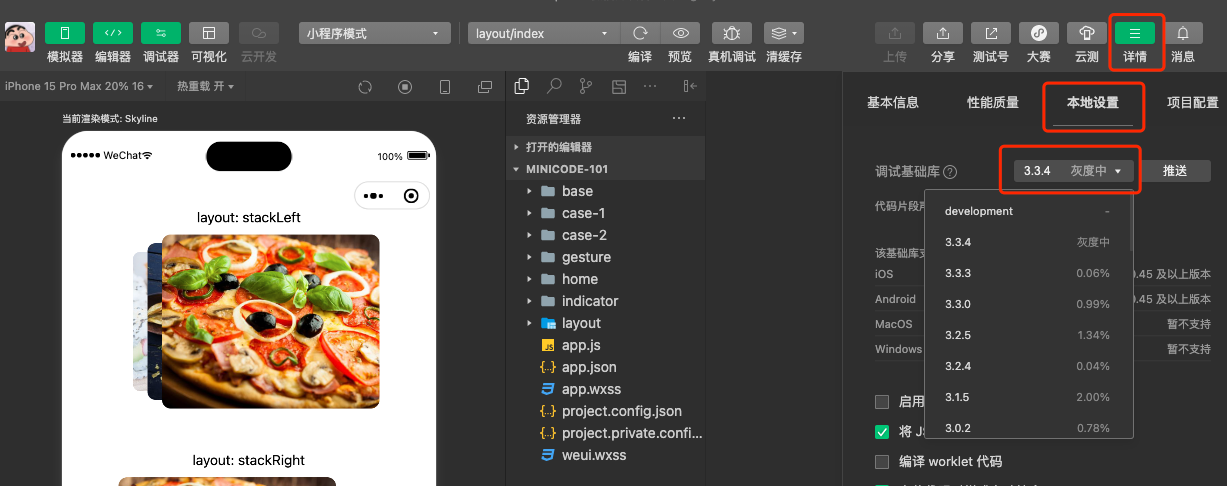
Task: Select version 3.3.0 in the list
Action: (x=1027, y=304)
